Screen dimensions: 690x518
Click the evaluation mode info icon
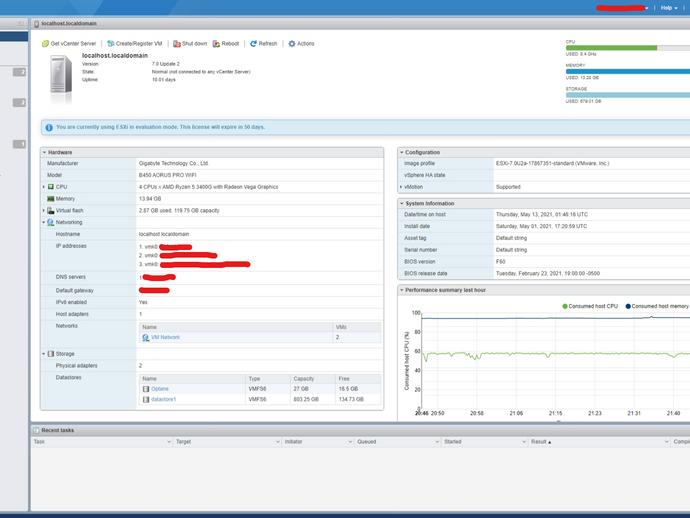coord(49,128)
